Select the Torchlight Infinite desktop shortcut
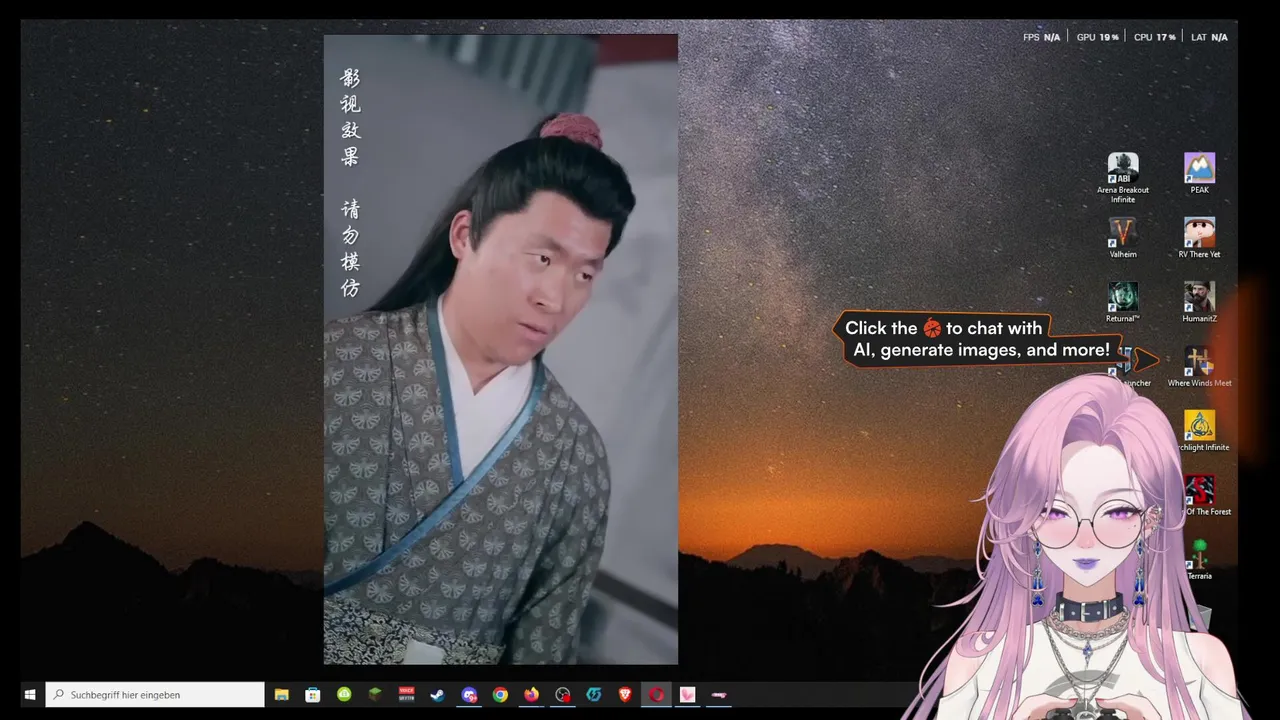Image resolution: width=1280 pixels, height=720 pixels. (x=1203, y=431)
